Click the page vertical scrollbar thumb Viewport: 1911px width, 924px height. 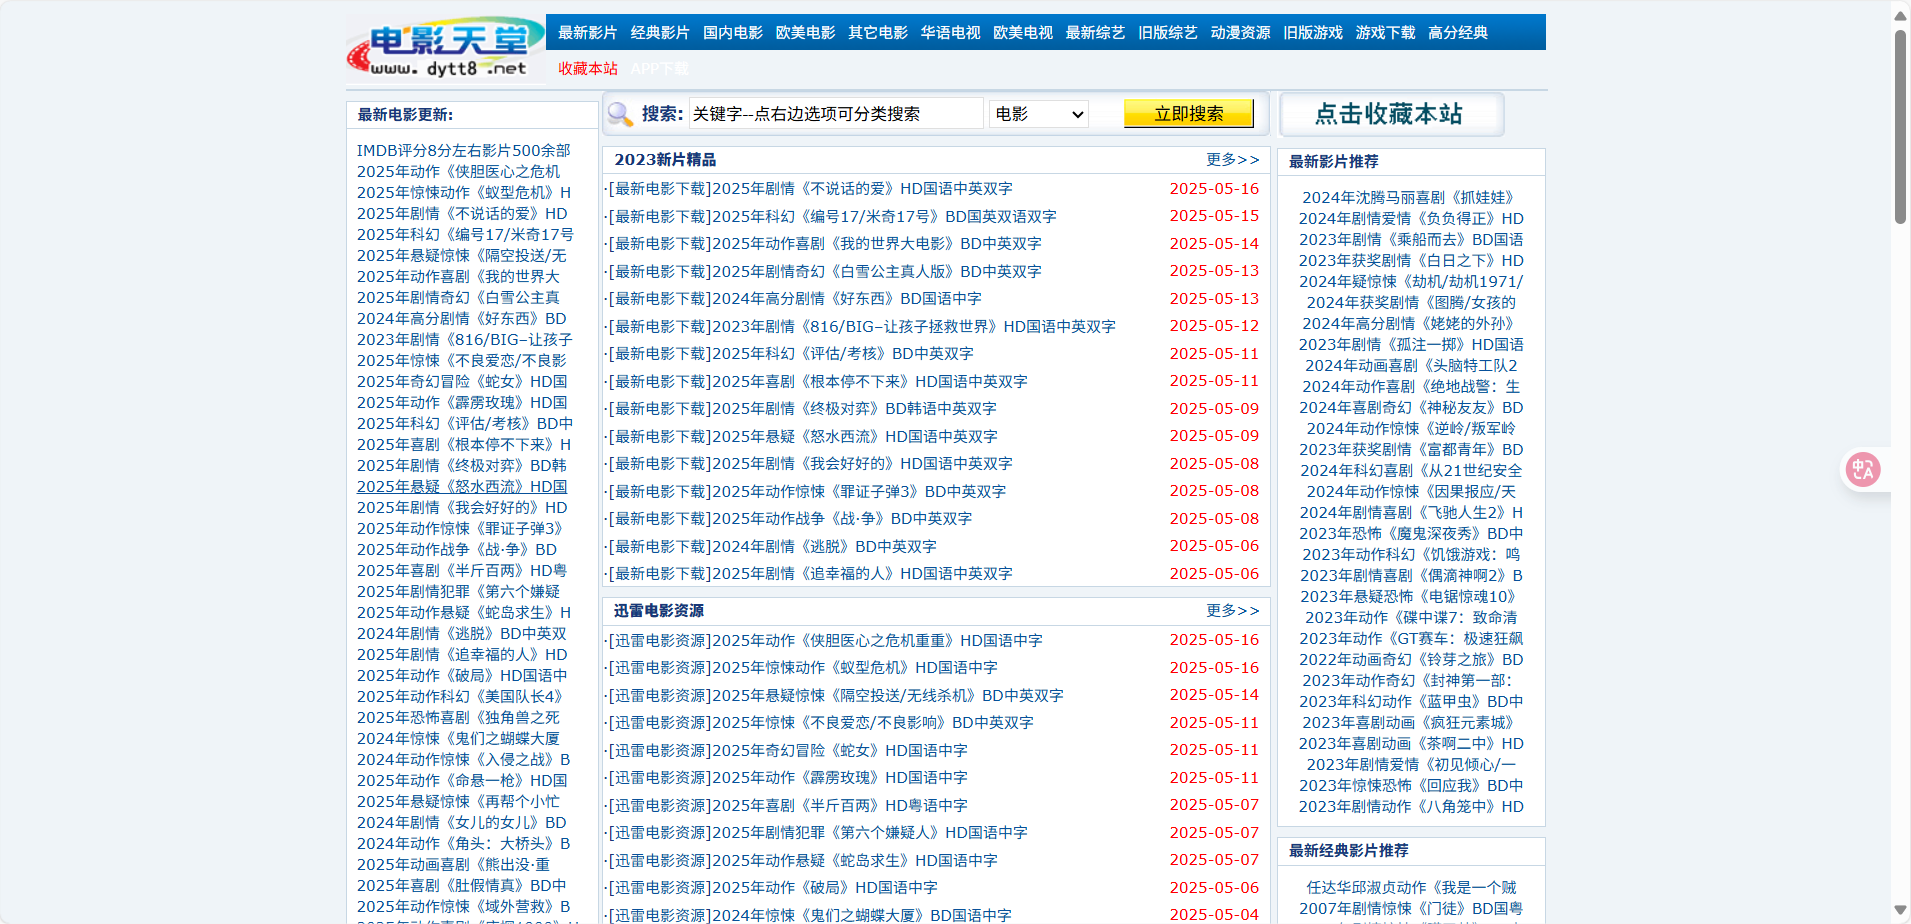click(1900, 125)
